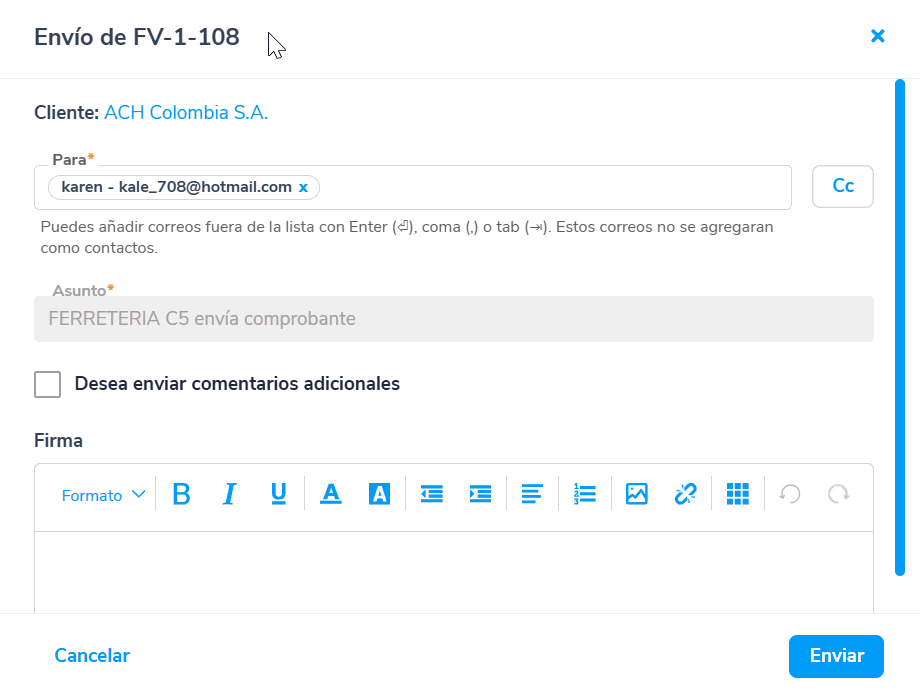
Task: Redo edit in signature editor
Action: coord(838,494)
